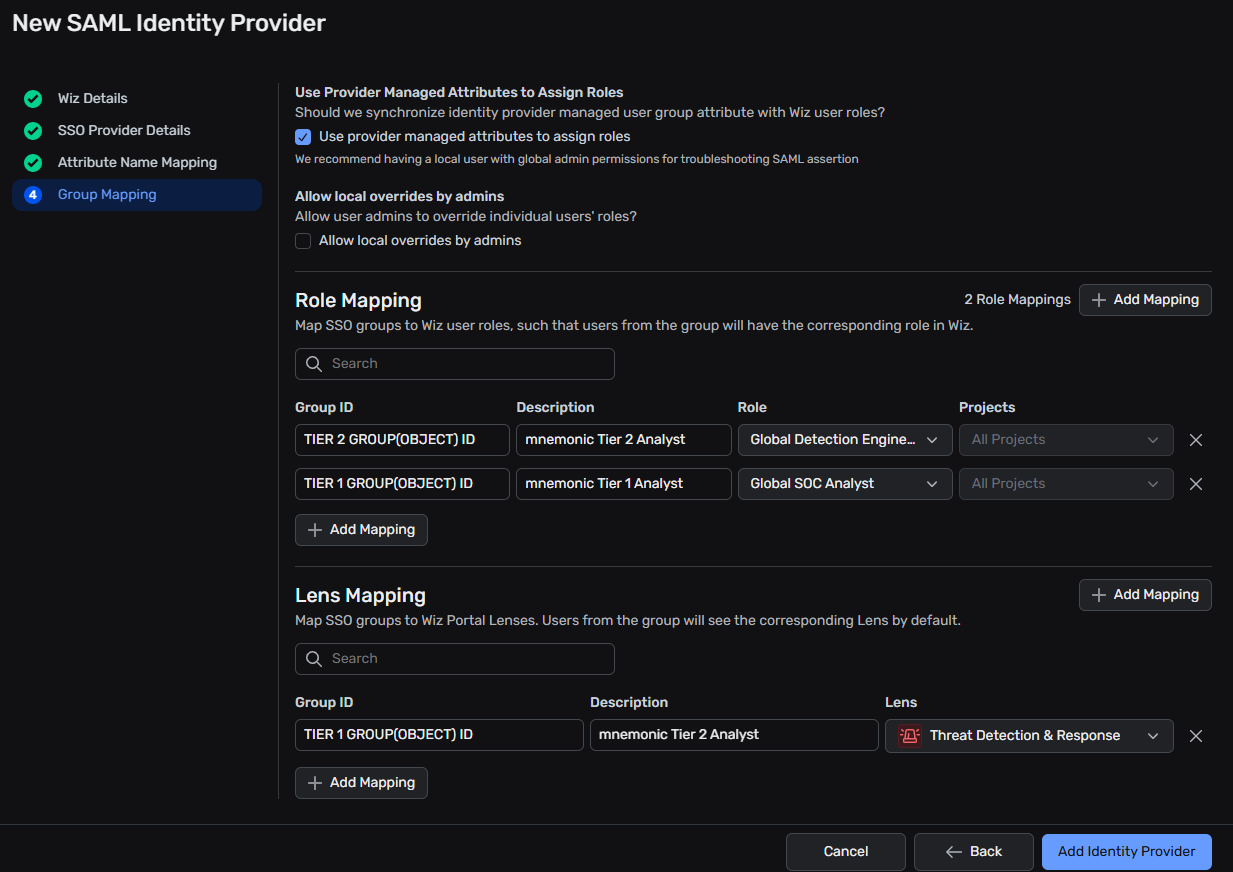The image size is (1233, 872).
Task: Click the search icon in Lens Mapping
Action: tap(314, 659)
